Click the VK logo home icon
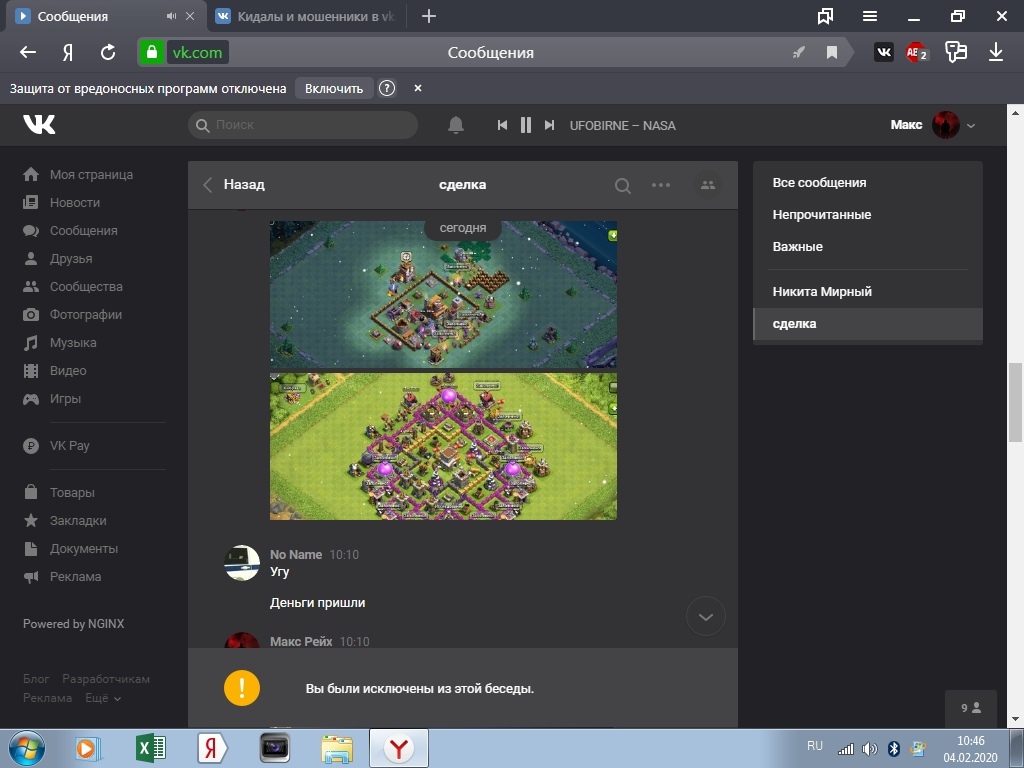The height and width of the screenshot is (768, 1024). 39,125
